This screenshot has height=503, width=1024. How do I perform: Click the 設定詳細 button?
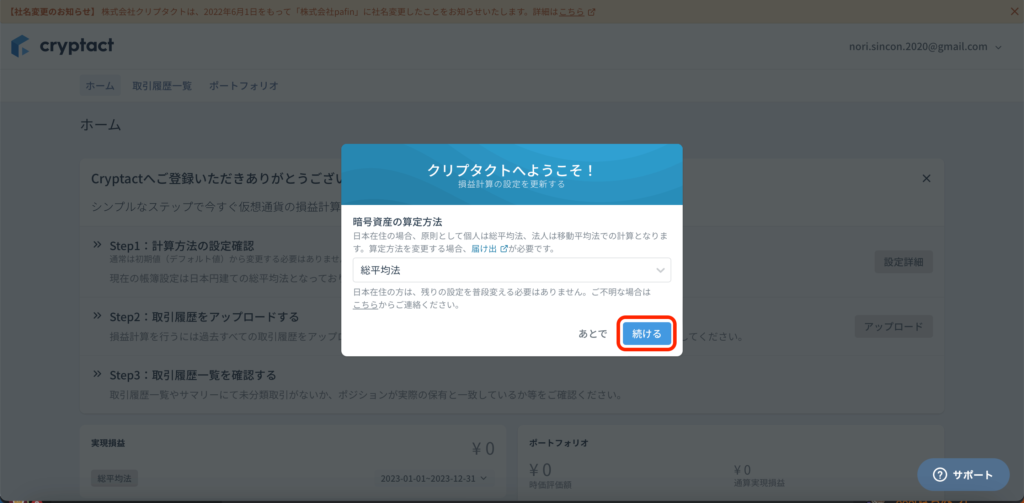coord(903,261)
